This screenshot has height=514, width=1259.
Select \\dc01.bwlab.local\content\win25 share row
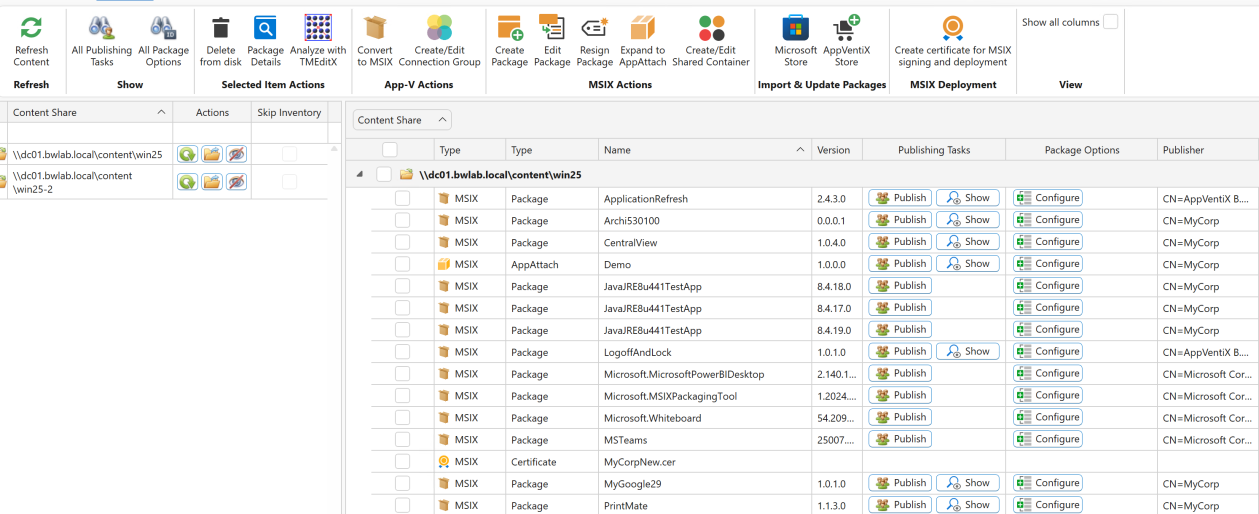pos(165,154)
